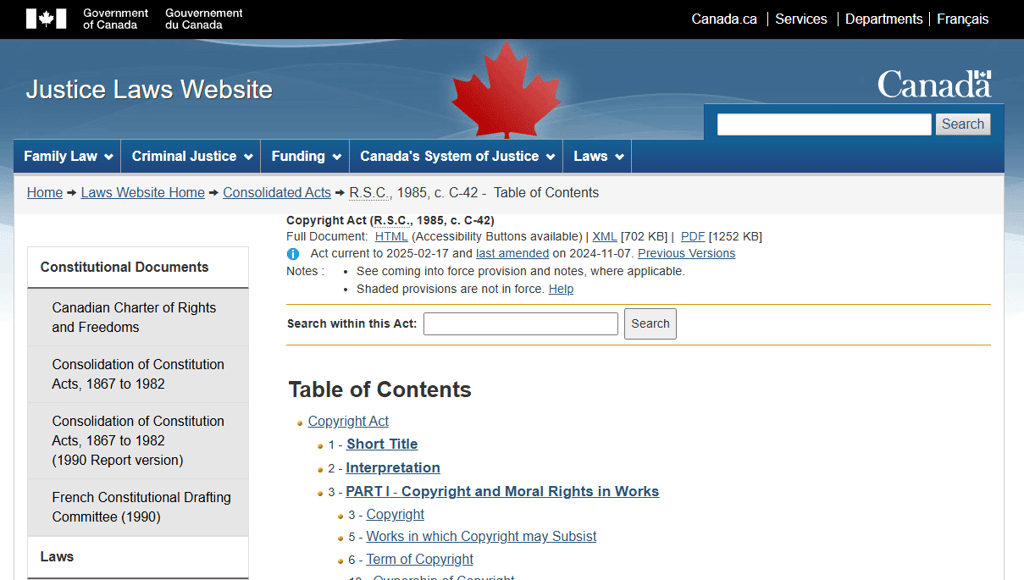Click the last amended link

(x=512, y=253)
